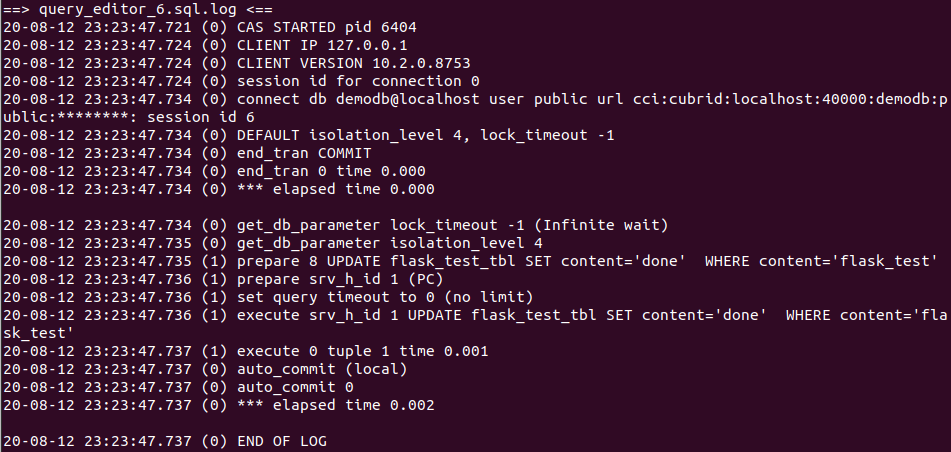Click the get_db_parameter isolation_level 4 line

(390, 242)
